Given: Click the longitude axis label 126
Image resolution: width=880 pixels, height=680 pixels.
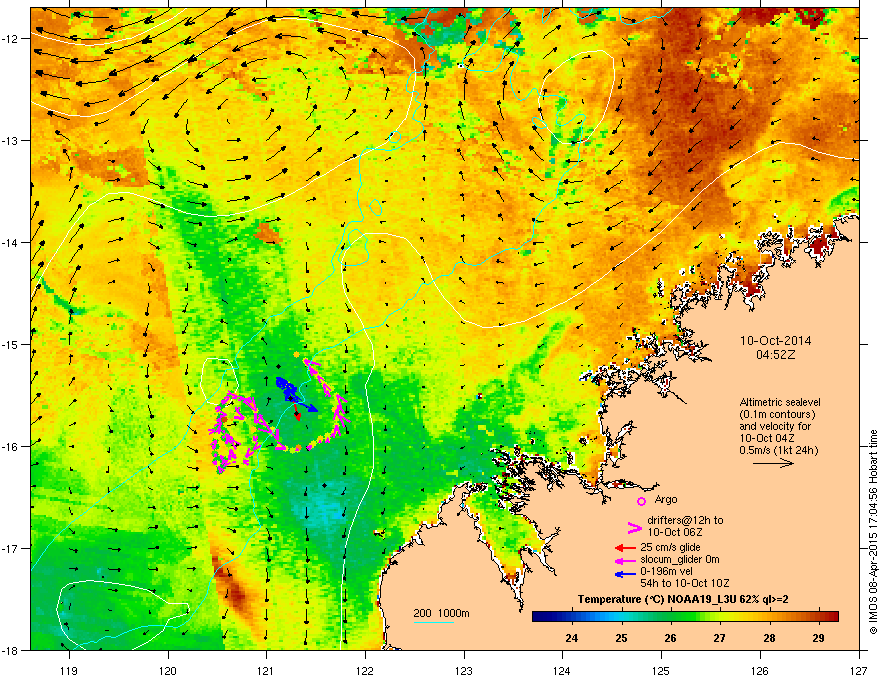Looking at the screenshot, I should click(x=760, y=670).
